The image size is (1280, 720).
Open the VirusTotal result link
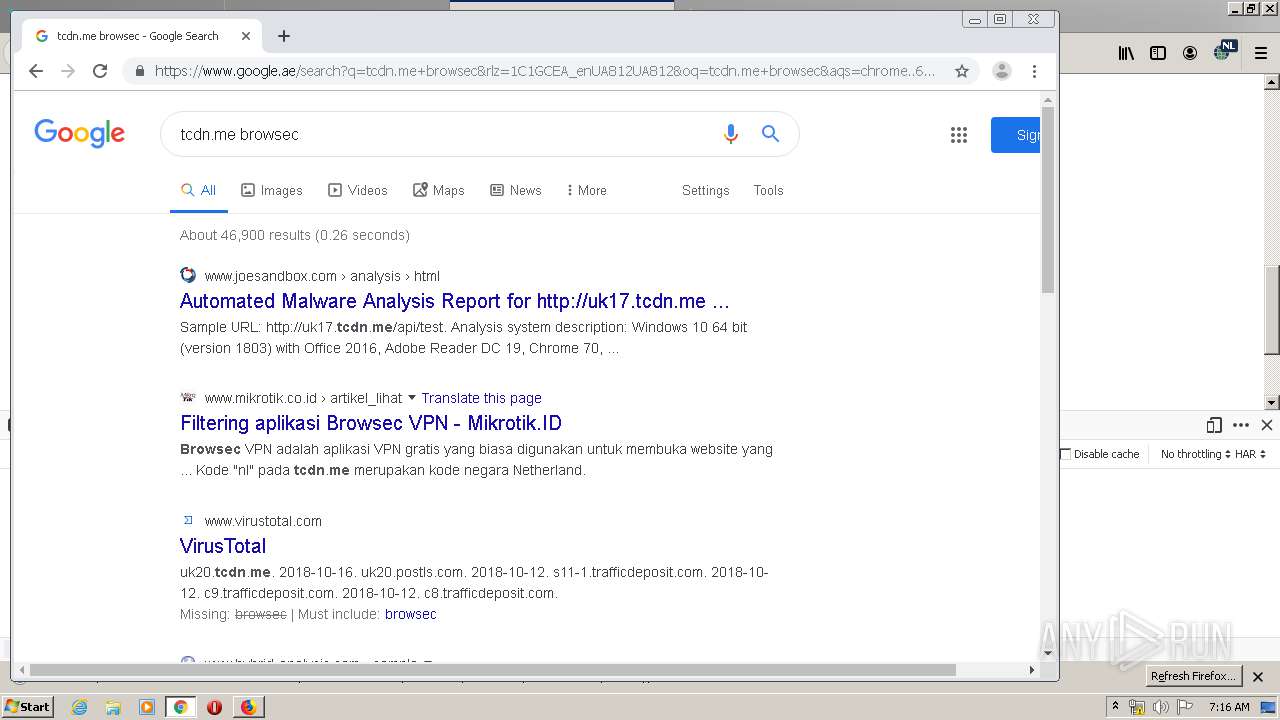(x=223, y=546)
